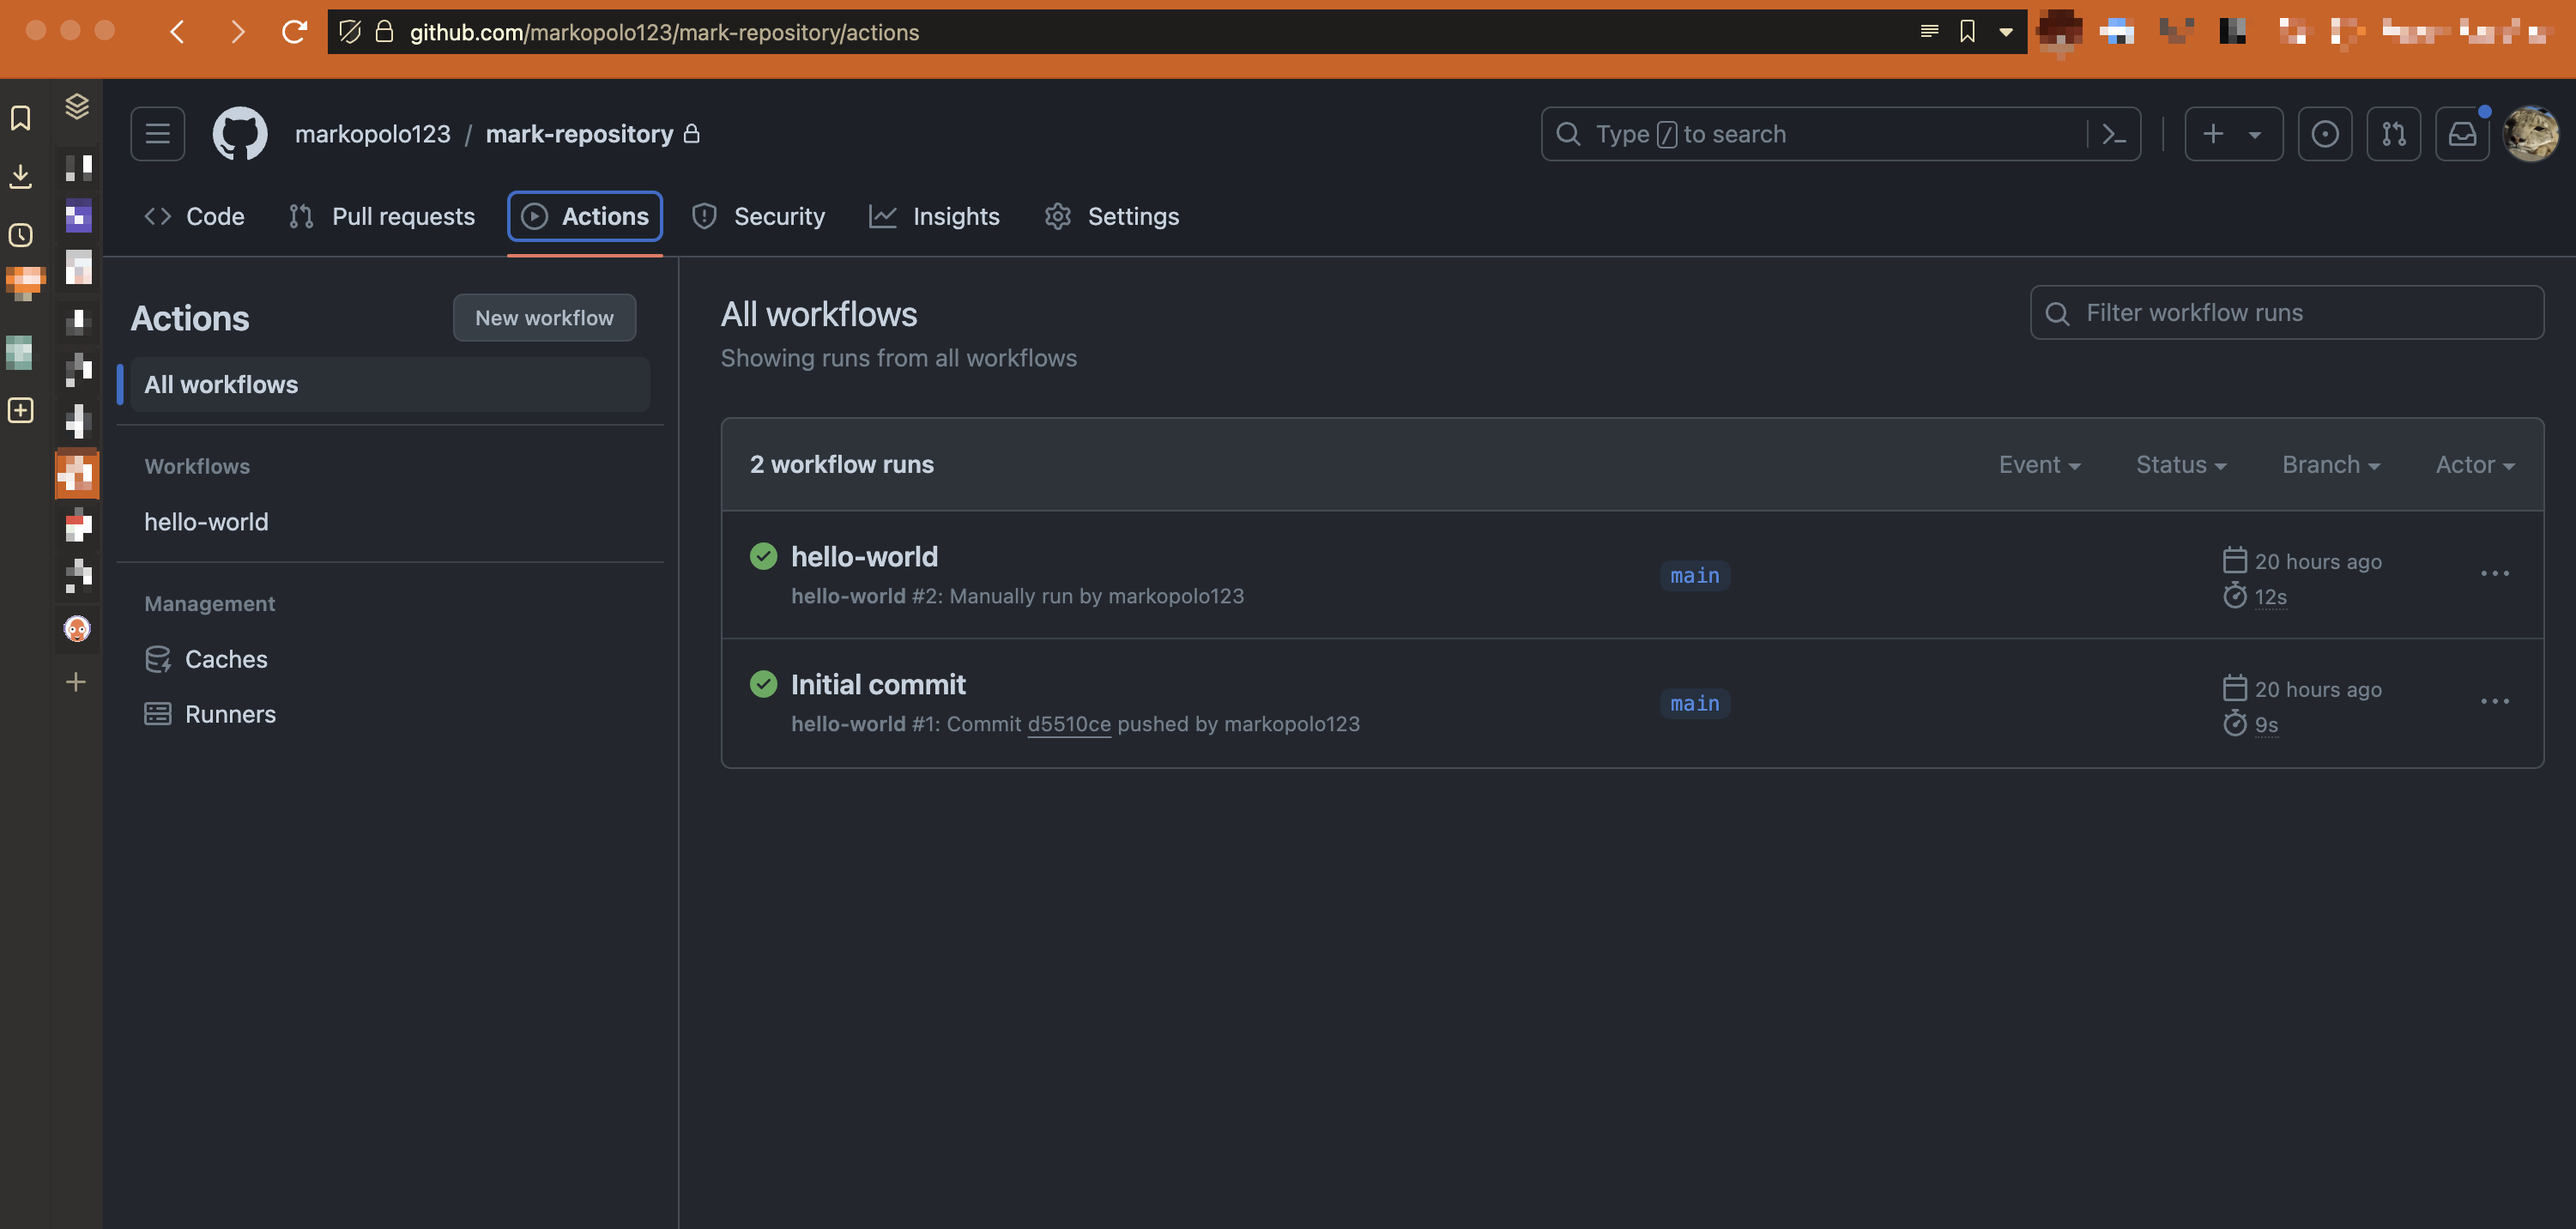Switch to the Insights tab
2576x1229 pixels.
point(935,217)
